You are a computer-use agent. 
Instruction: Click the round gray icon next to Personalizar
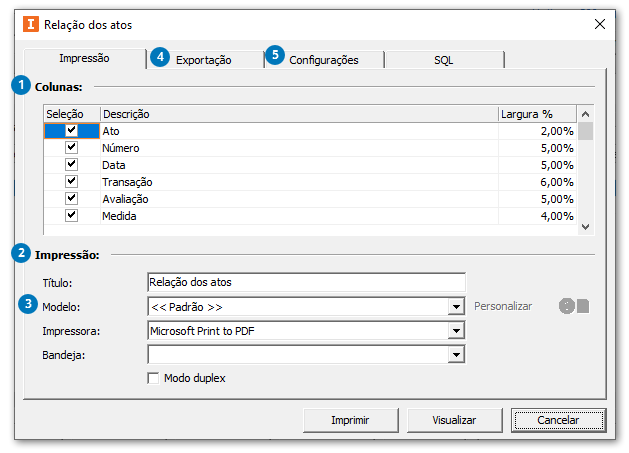coord(567,306)
